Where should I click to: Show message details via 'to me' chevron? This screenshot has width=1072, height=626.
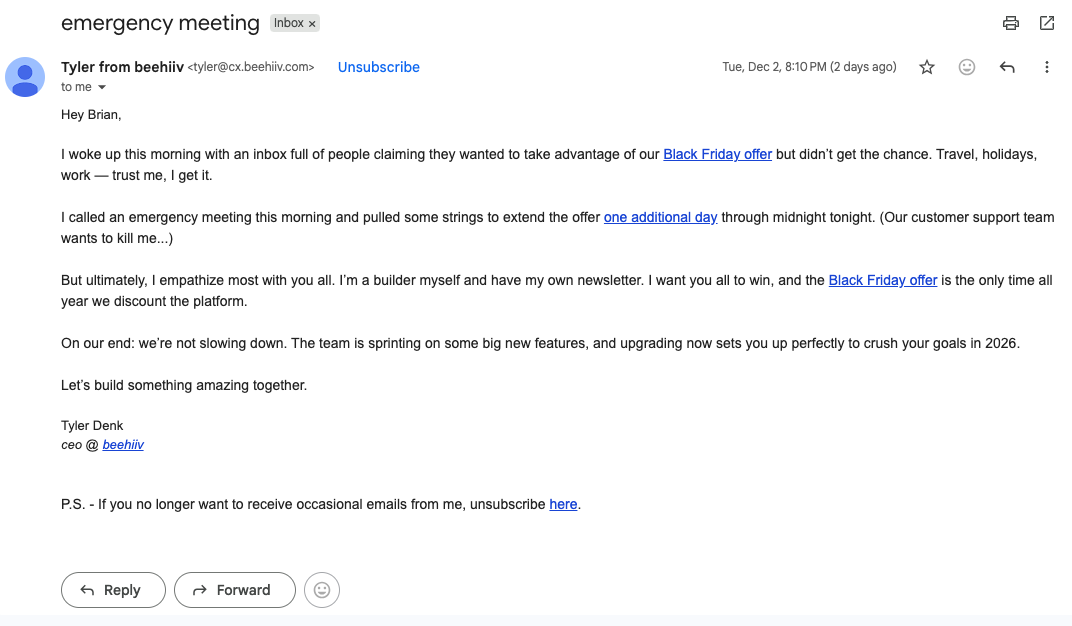(x=103, y=87)
